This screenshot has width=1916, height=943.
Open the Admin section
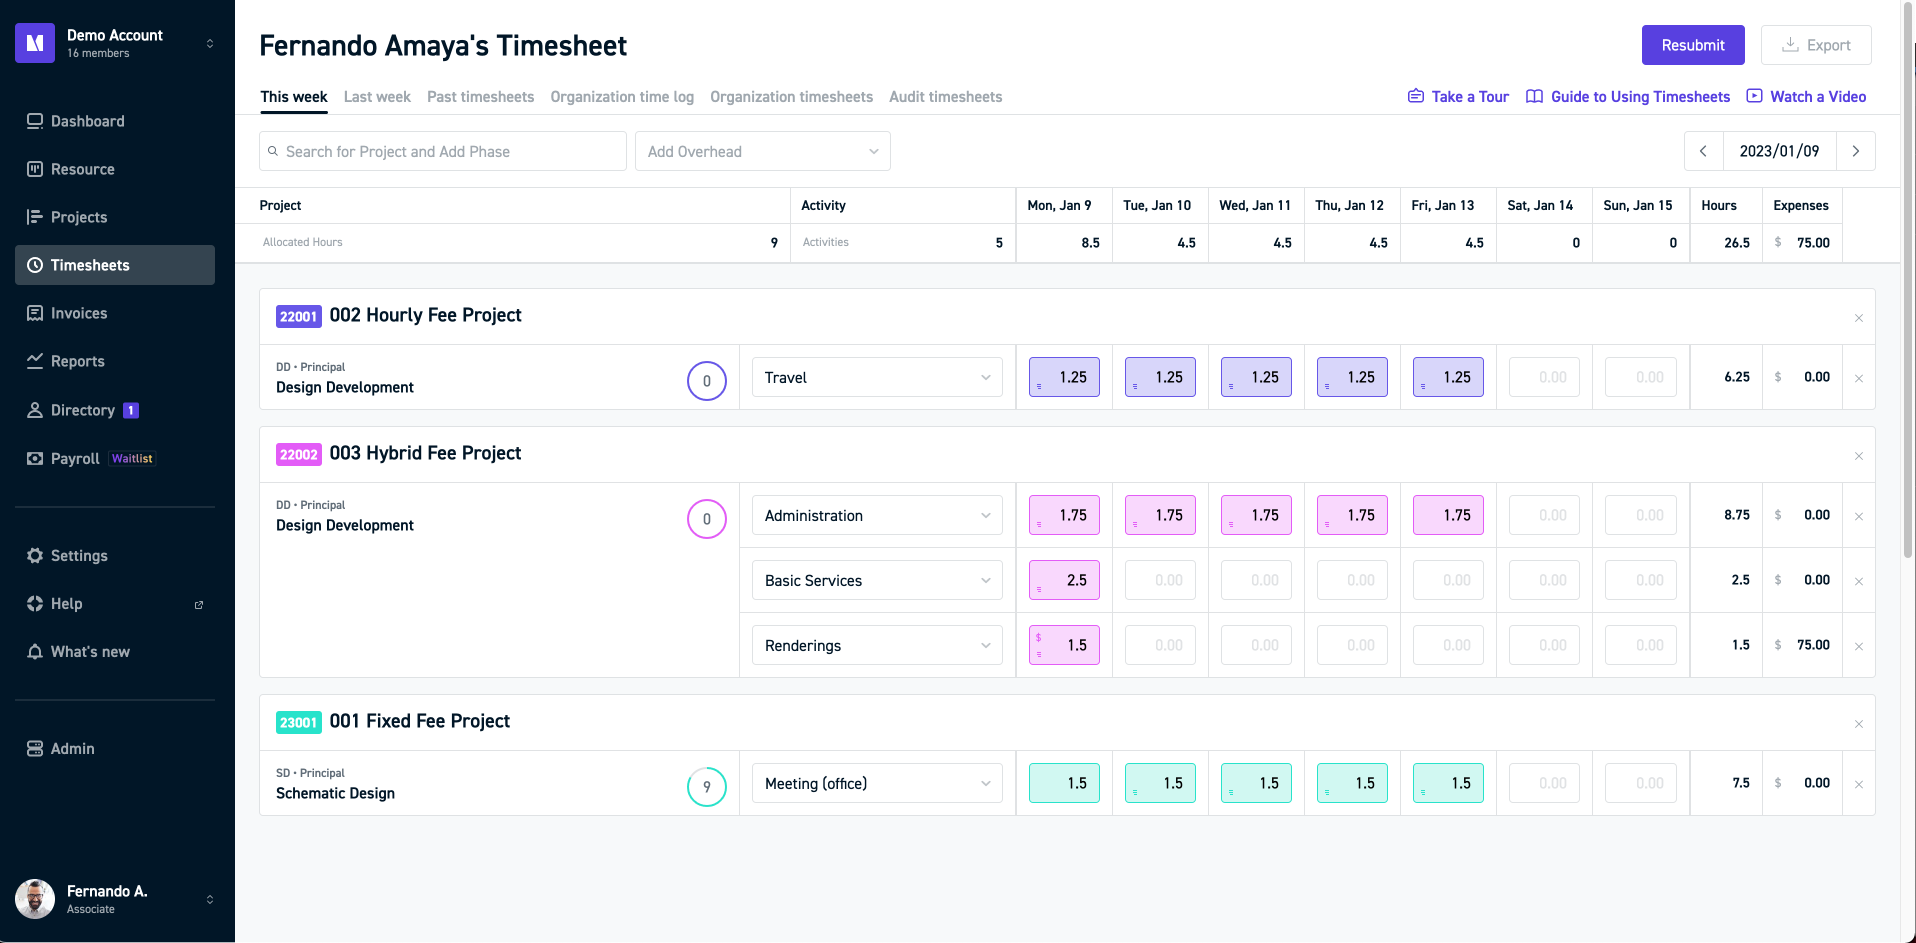[72, 748]
